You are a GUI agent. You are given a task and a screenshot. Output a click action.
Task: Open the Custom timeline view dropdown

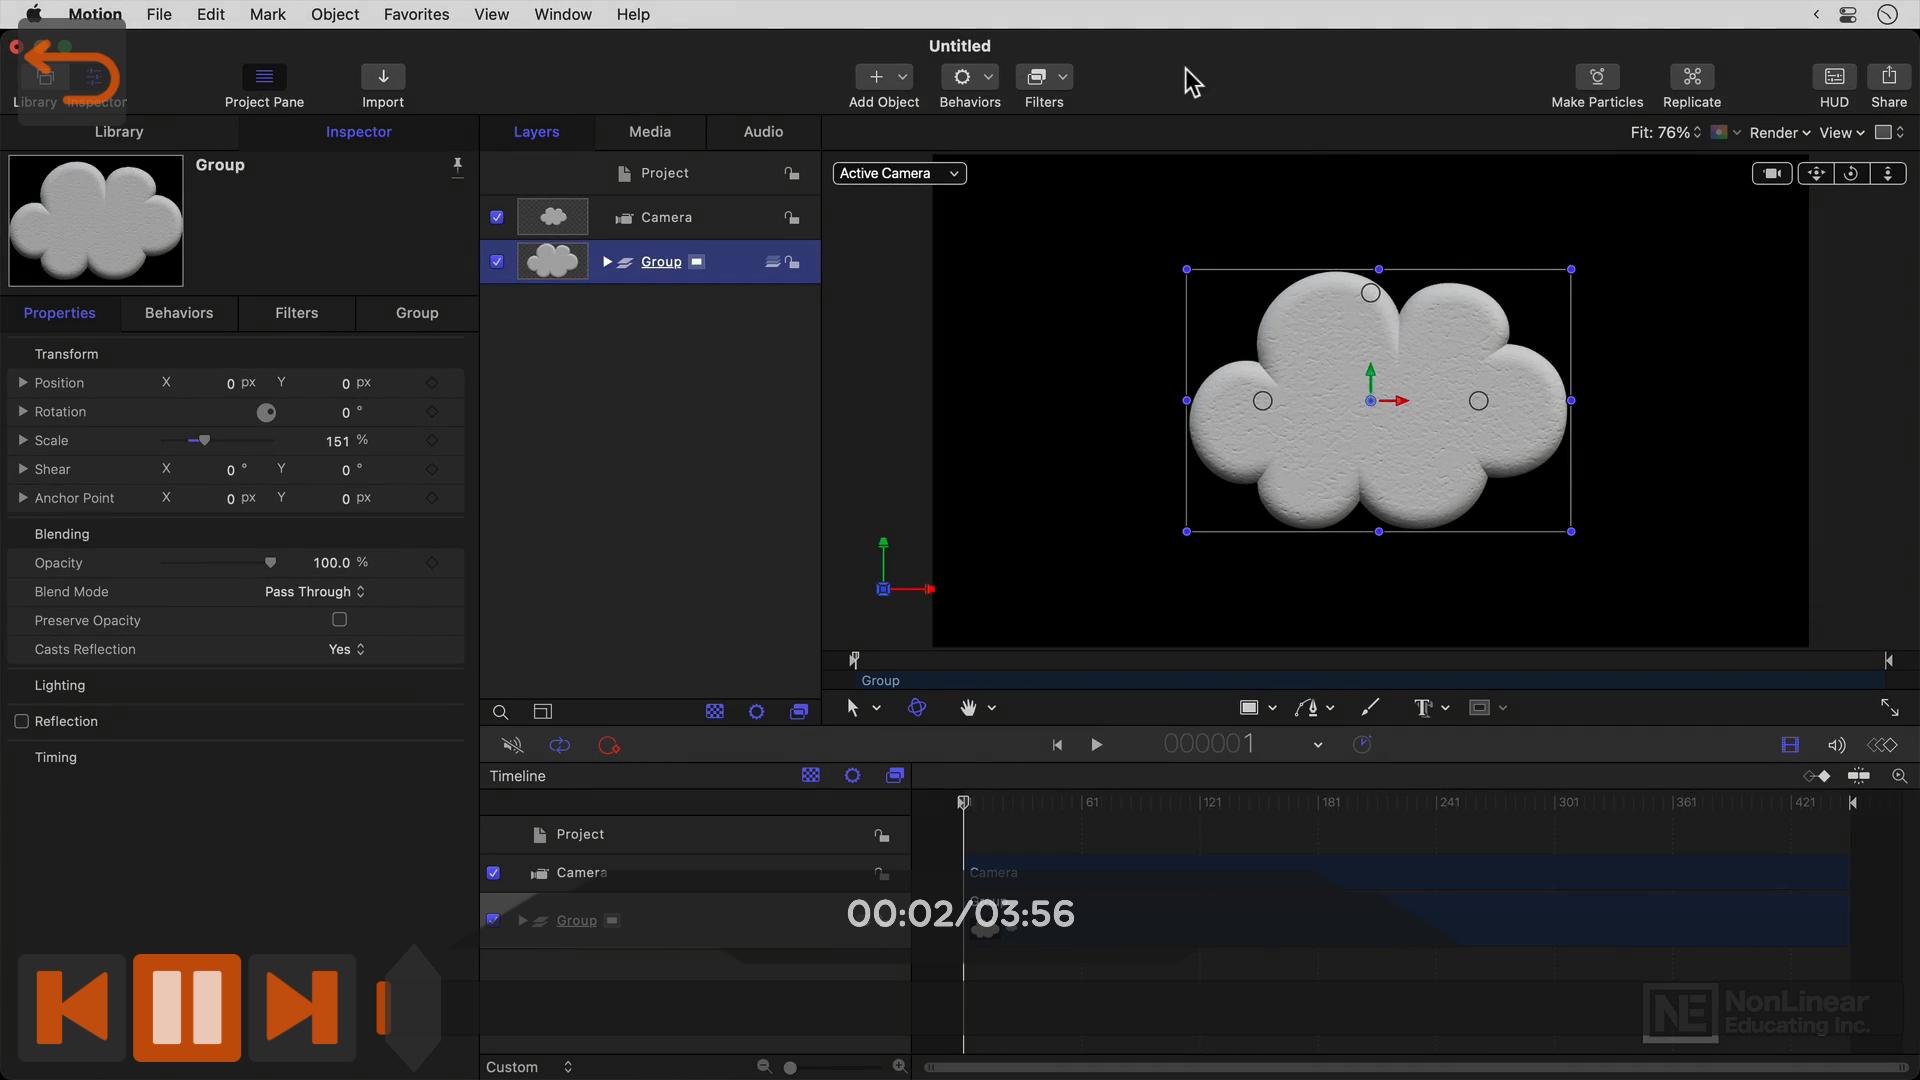[529, 1067]
